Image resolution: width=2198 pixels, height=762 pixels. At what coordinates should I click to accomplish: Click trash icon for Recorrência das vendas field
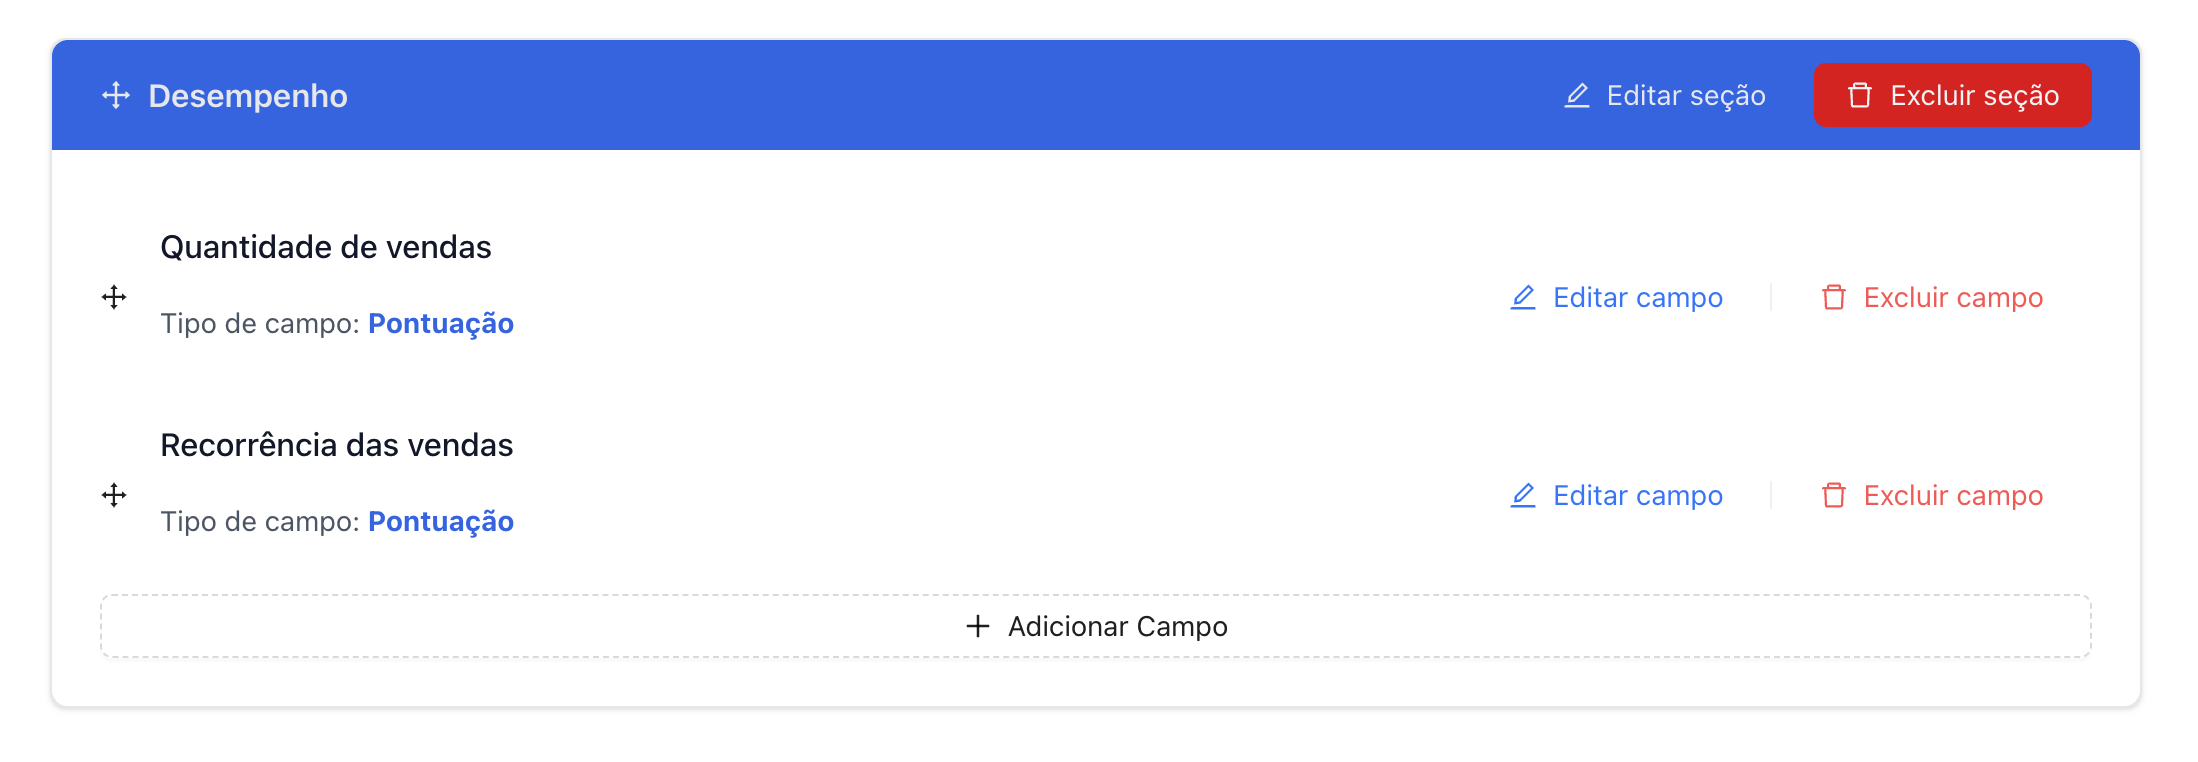coord(1834,495)
